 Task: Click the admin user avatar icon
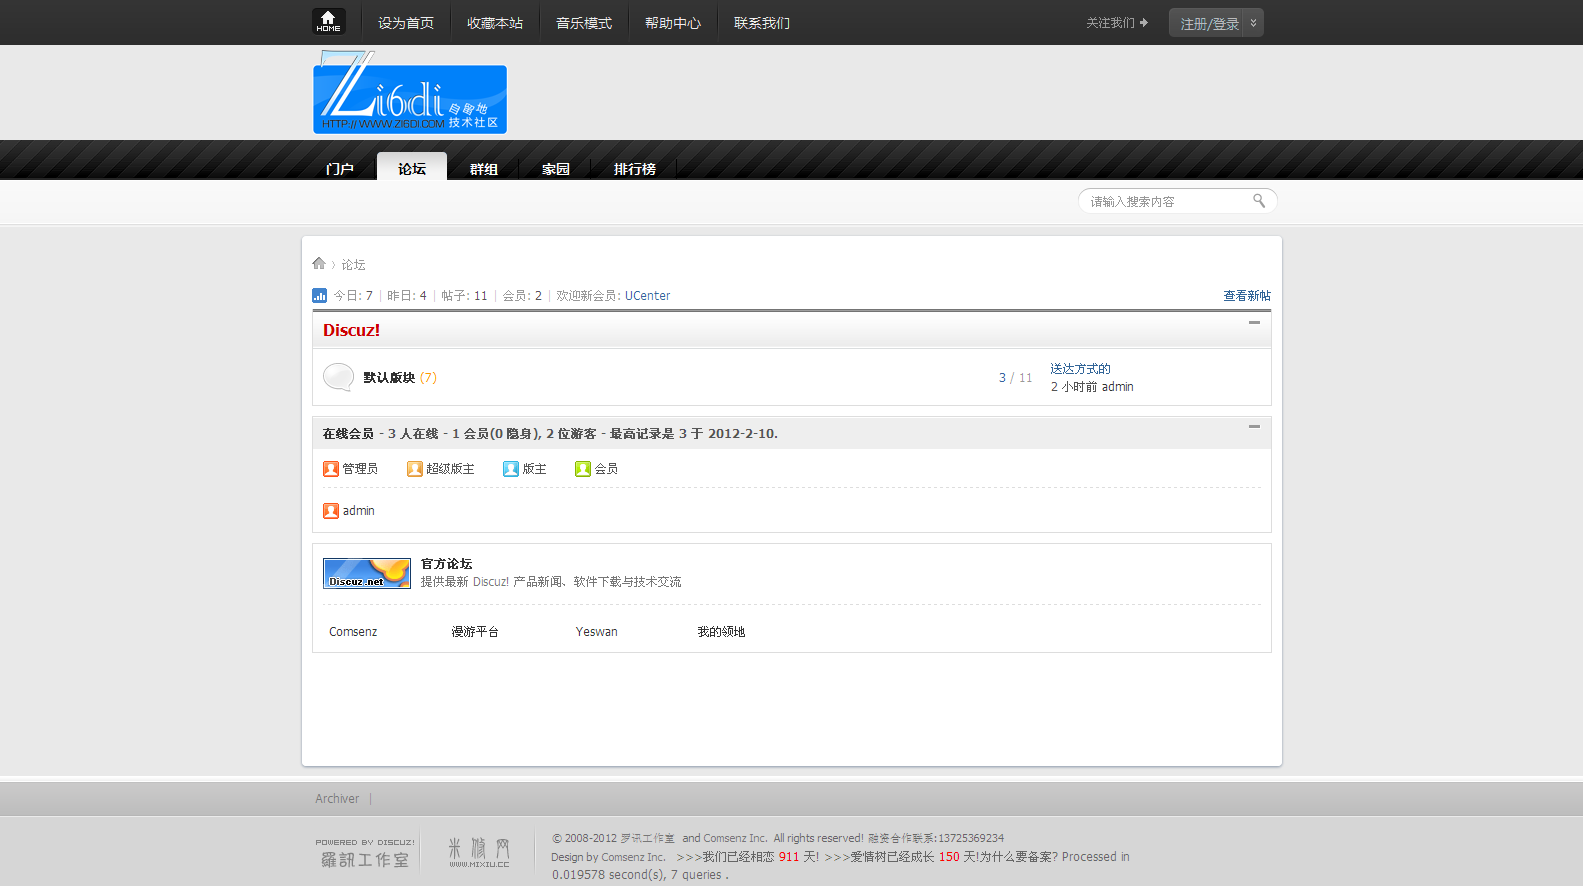coord(331,511)
